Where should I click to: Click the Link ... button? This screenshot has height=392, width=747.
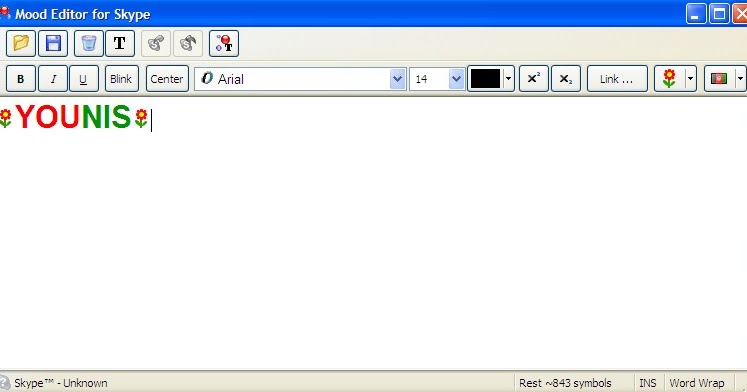[x=617, y=79]
